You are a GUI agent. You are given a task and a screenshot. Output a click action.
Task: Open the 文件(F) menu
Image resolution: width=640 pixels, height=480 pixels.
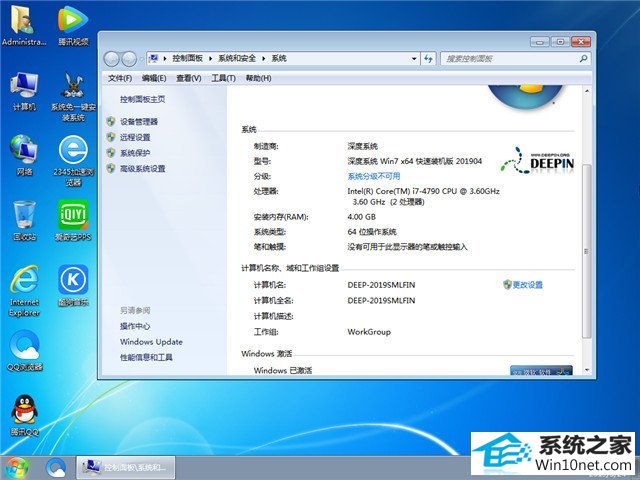(x=120, y=78)
